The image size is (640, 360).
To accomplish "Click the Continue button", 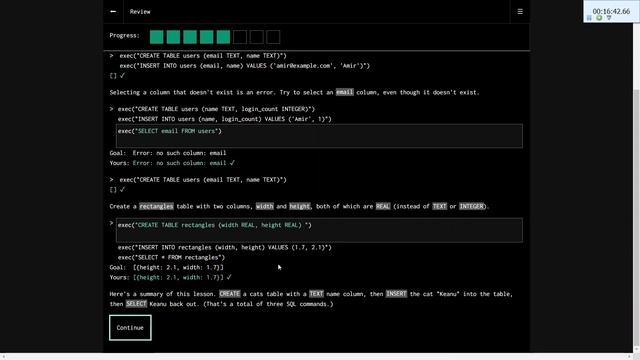I will pos(130,327).
